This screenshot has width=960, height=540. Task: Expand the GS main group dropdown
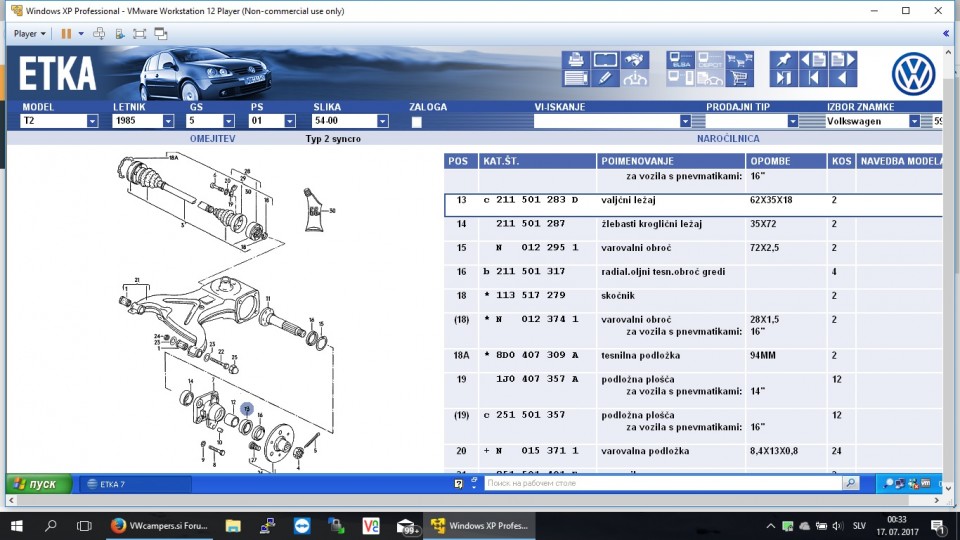(x=228, y=121)
